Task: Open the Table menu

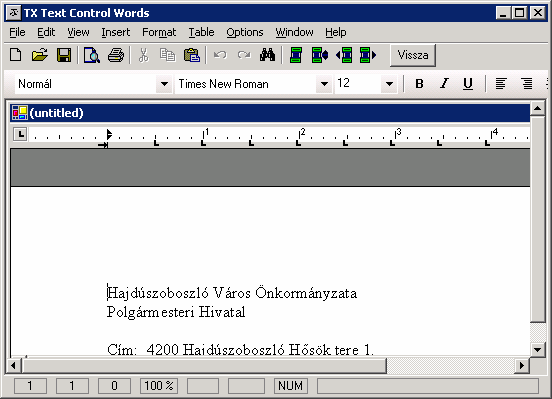Action: [x=201, y=32]
